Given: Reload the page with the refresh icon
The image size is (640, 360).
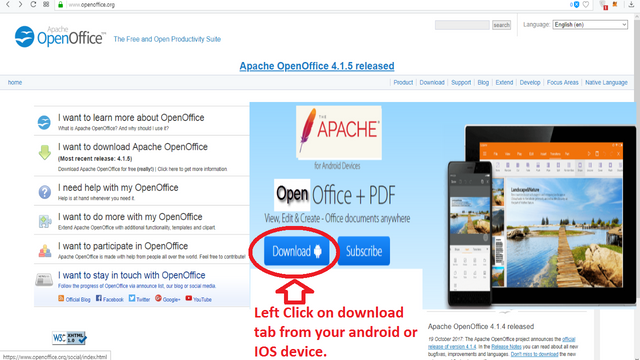Looking at the screenshot, I should pos(33,4).
